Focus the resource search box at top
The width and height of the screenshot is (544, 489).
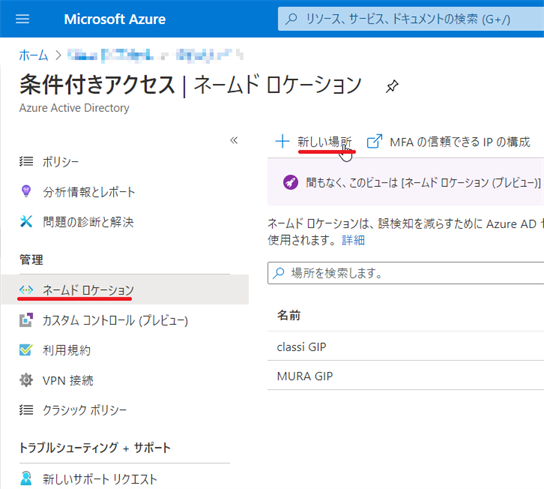tap(411, 19)
